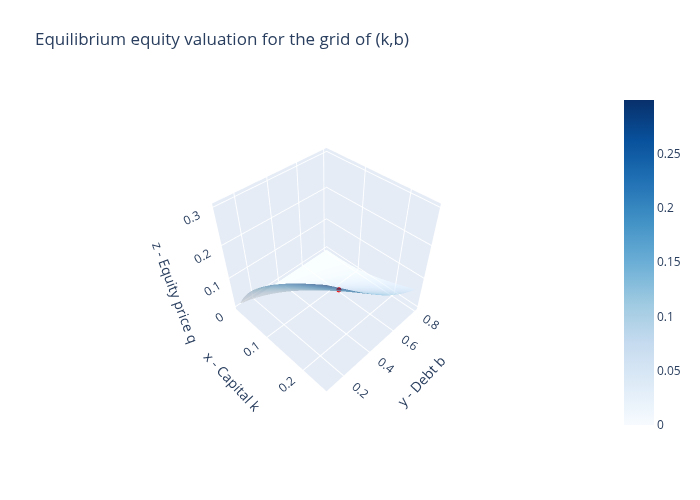The width and height of the screenshot is (700, 500).
Task: Click the red marker point on the surface
Action: point(339,290)
